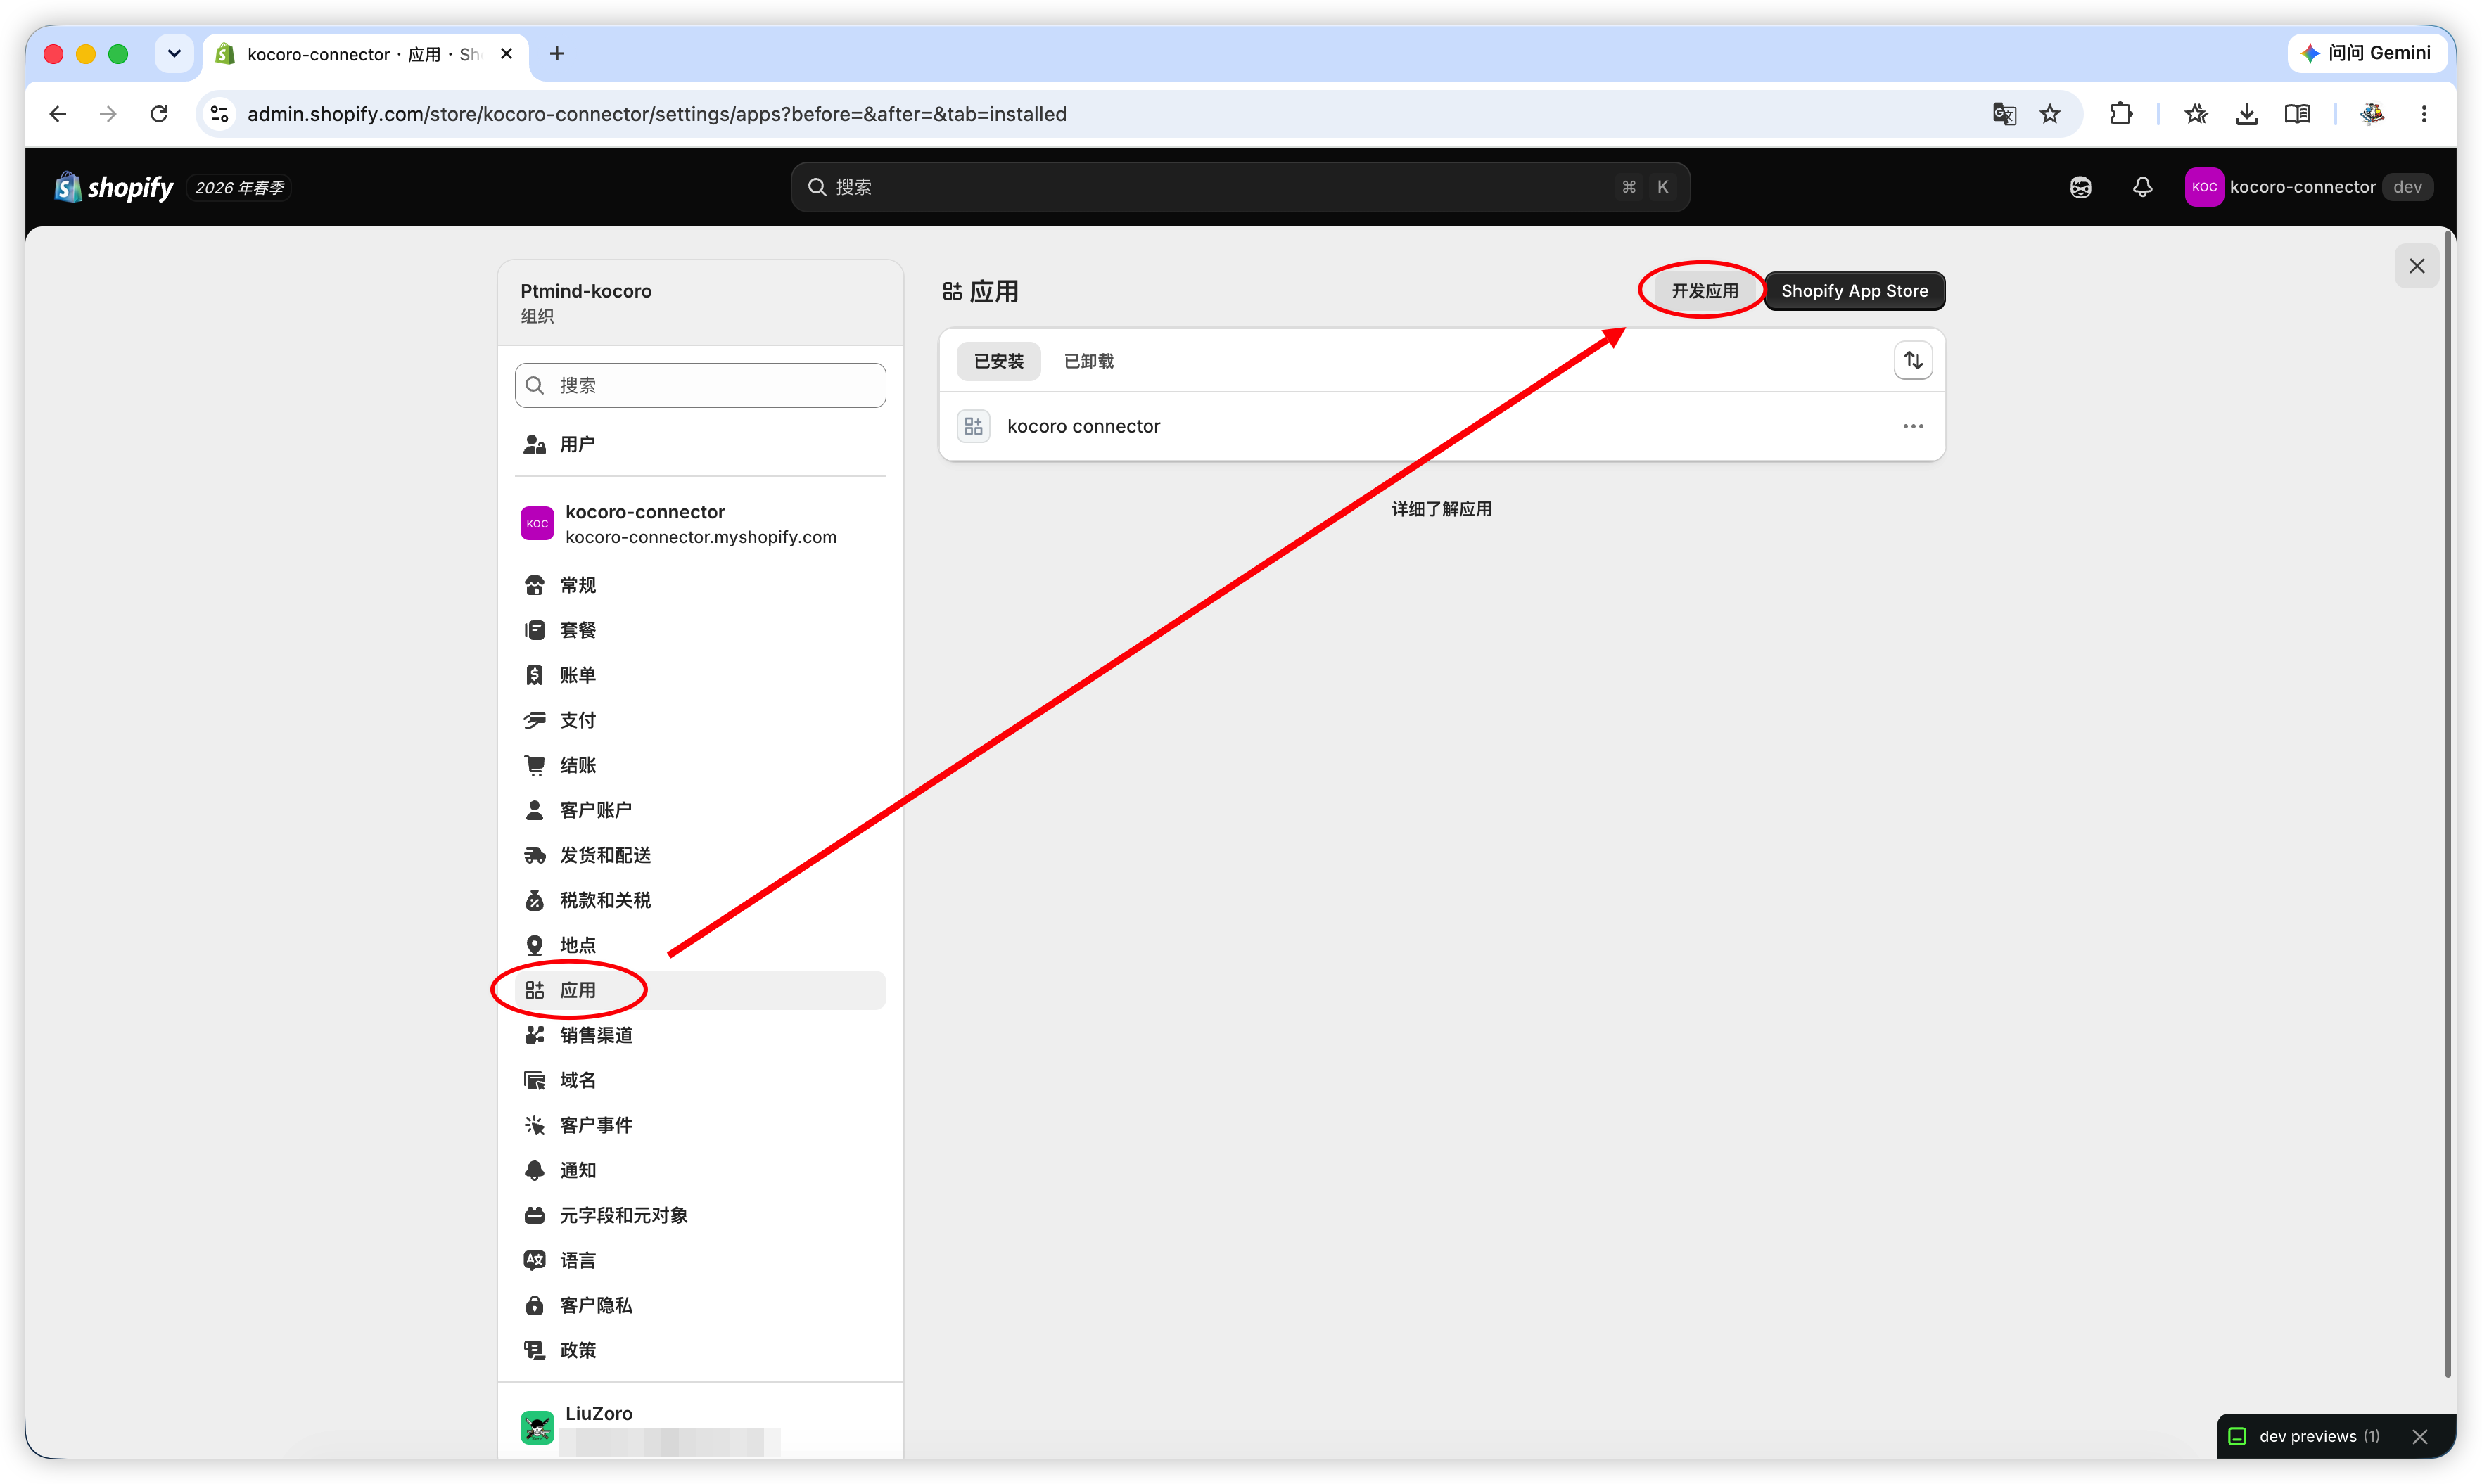This screenshot has width=2482, height=1484.
Task: Open the Sidekick assistant icon
Action: (x=2080, y=187)
